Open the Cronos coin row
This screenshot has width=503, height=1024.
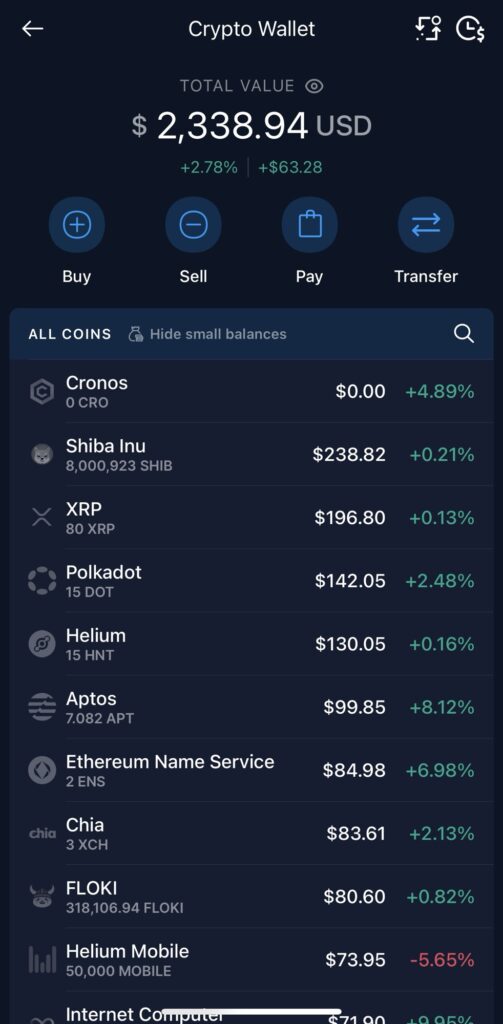point(252,391)
